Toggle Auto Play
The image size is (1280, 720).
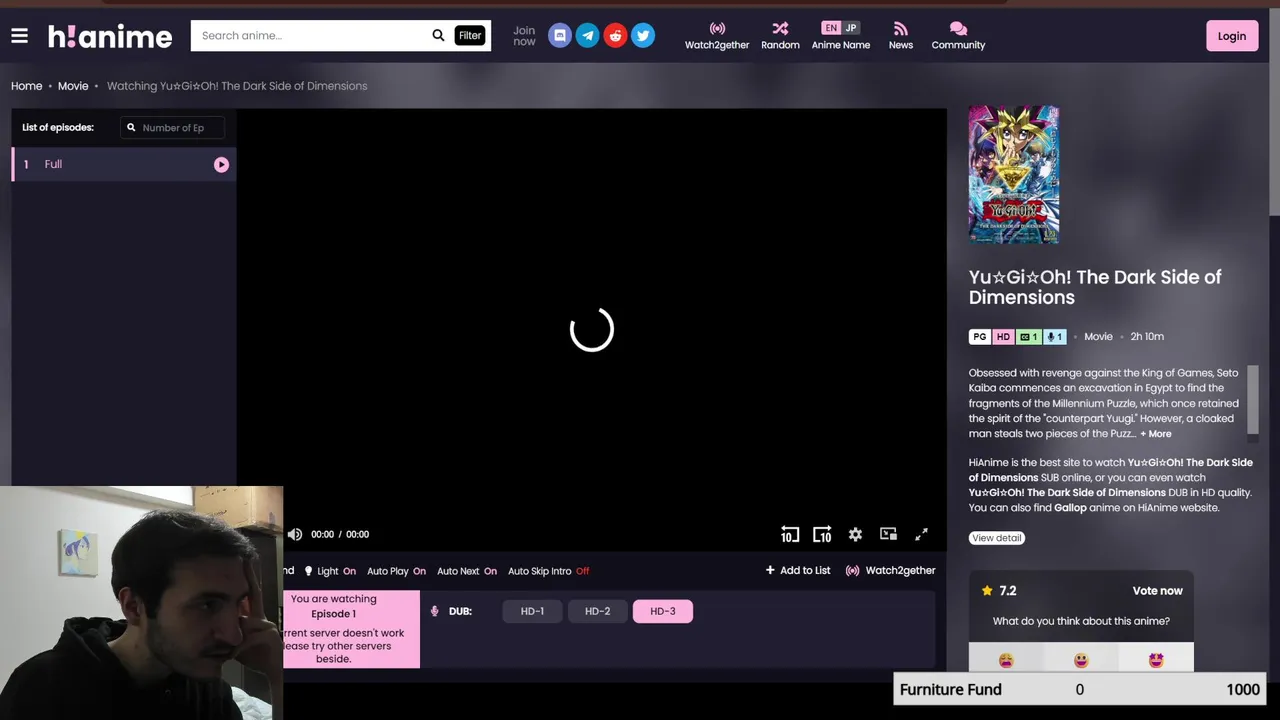(x=396, y=571)
